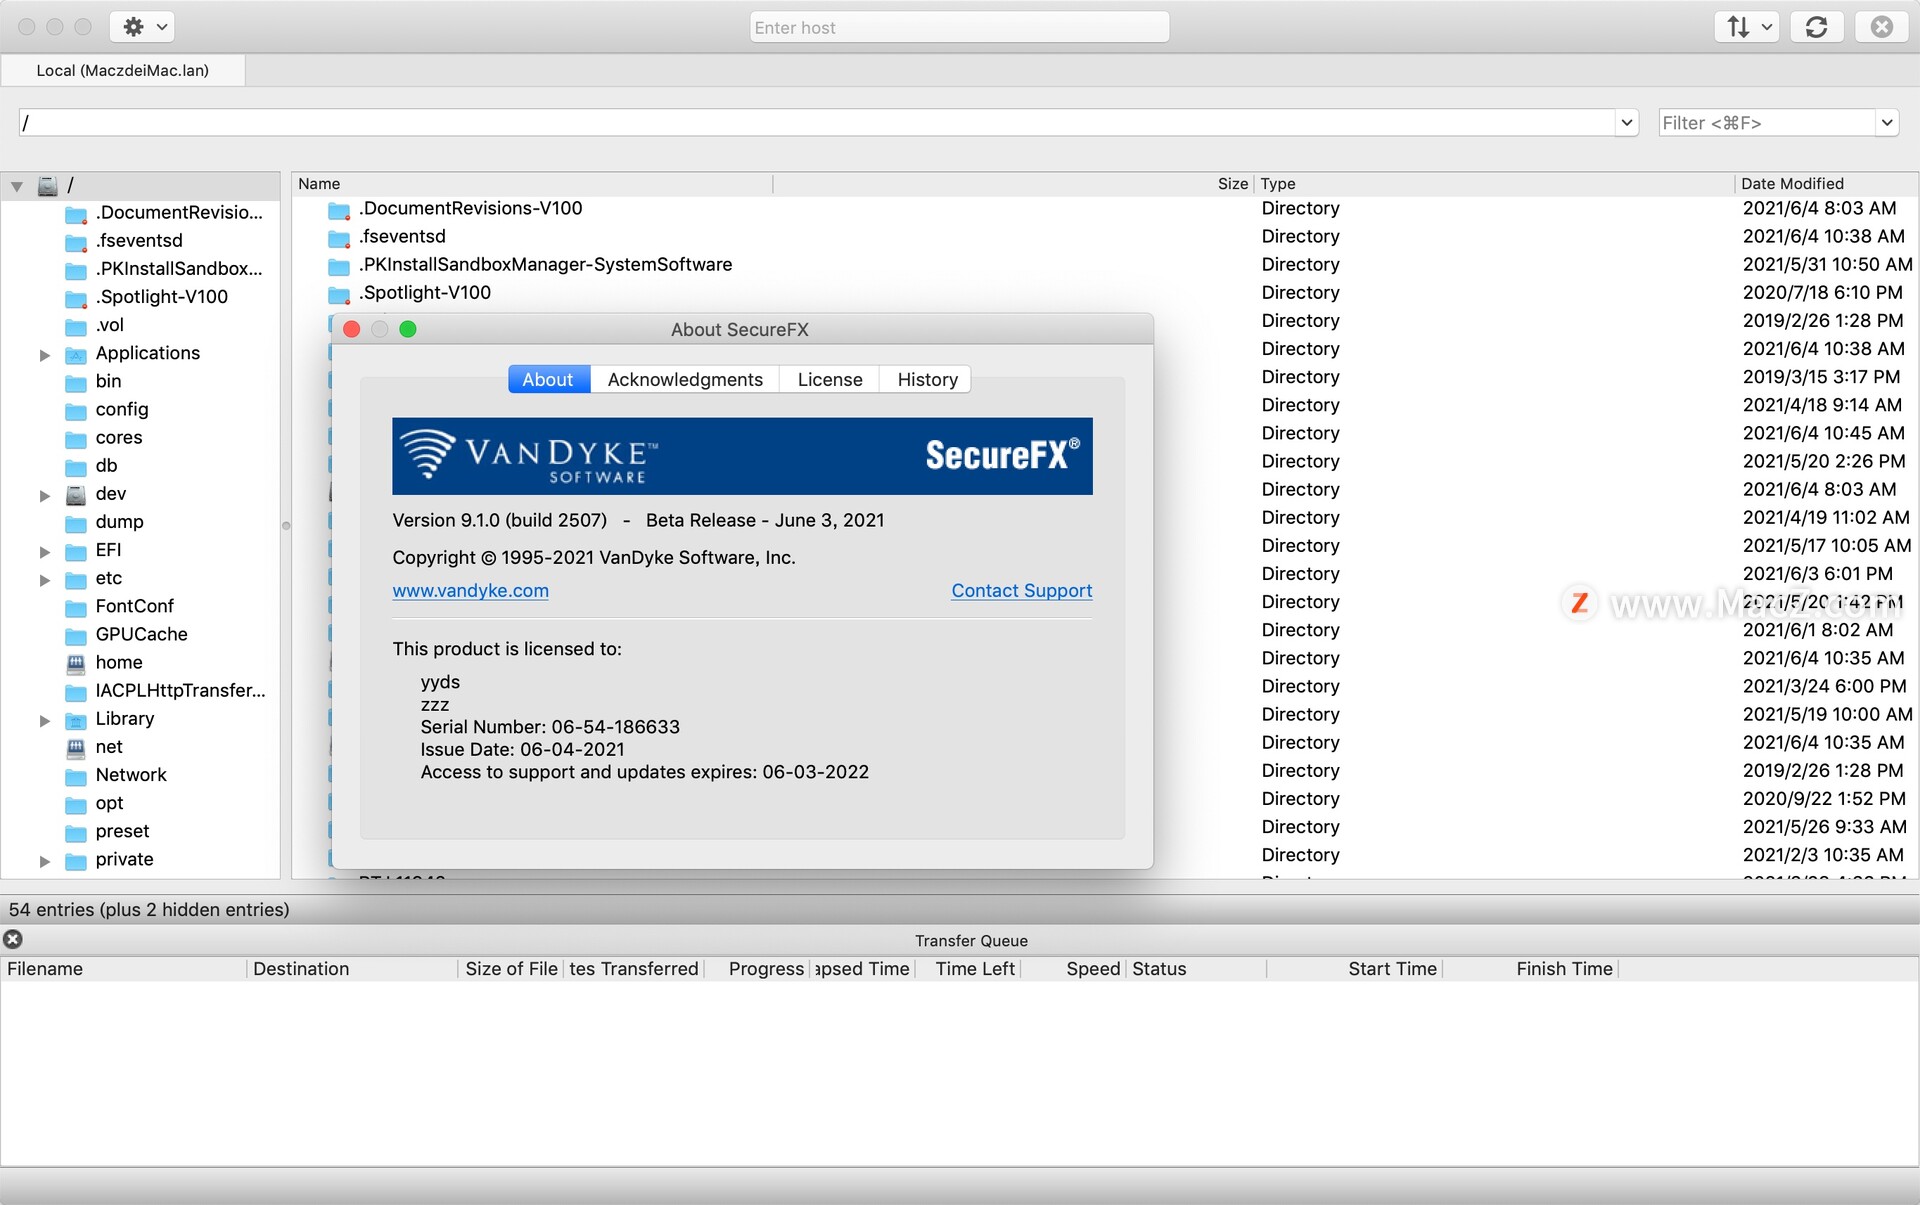Image resolution: width=1920 pixels, height=1205 pixels.
Task: Select the config folder in tree
Action: pyautogui.click(x=122, y=409)
